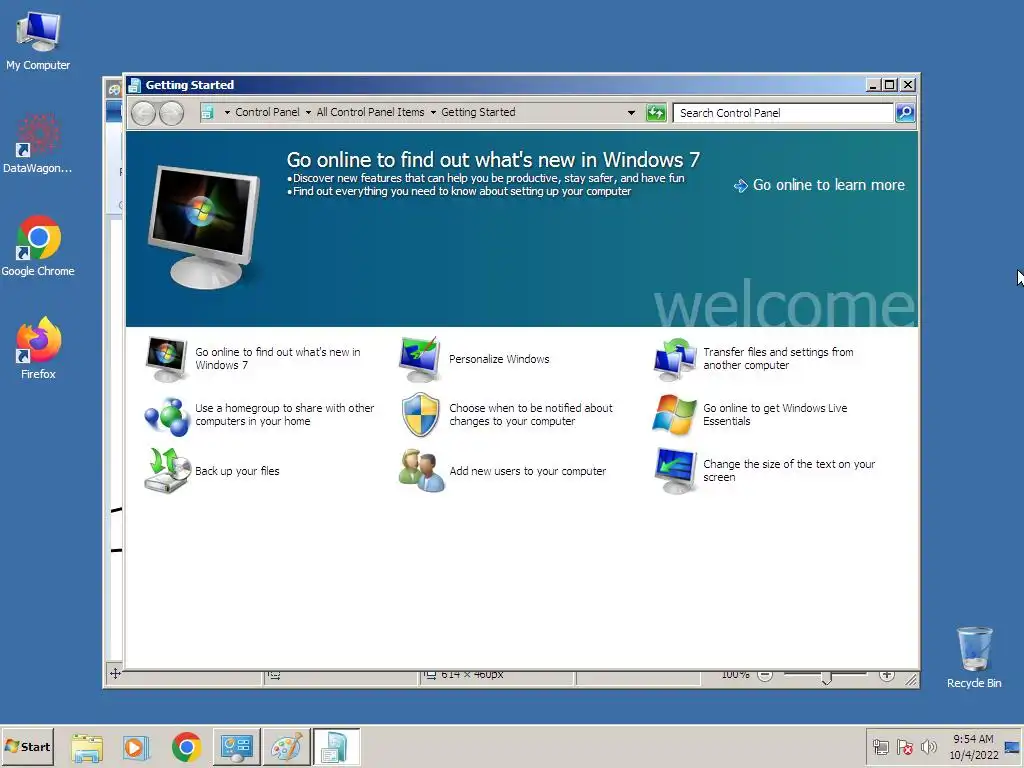The width and height of the screenshot is (1024, 768).
Task: Select the Recycle Bin desktop icon
Action: (x=974, y=658)
